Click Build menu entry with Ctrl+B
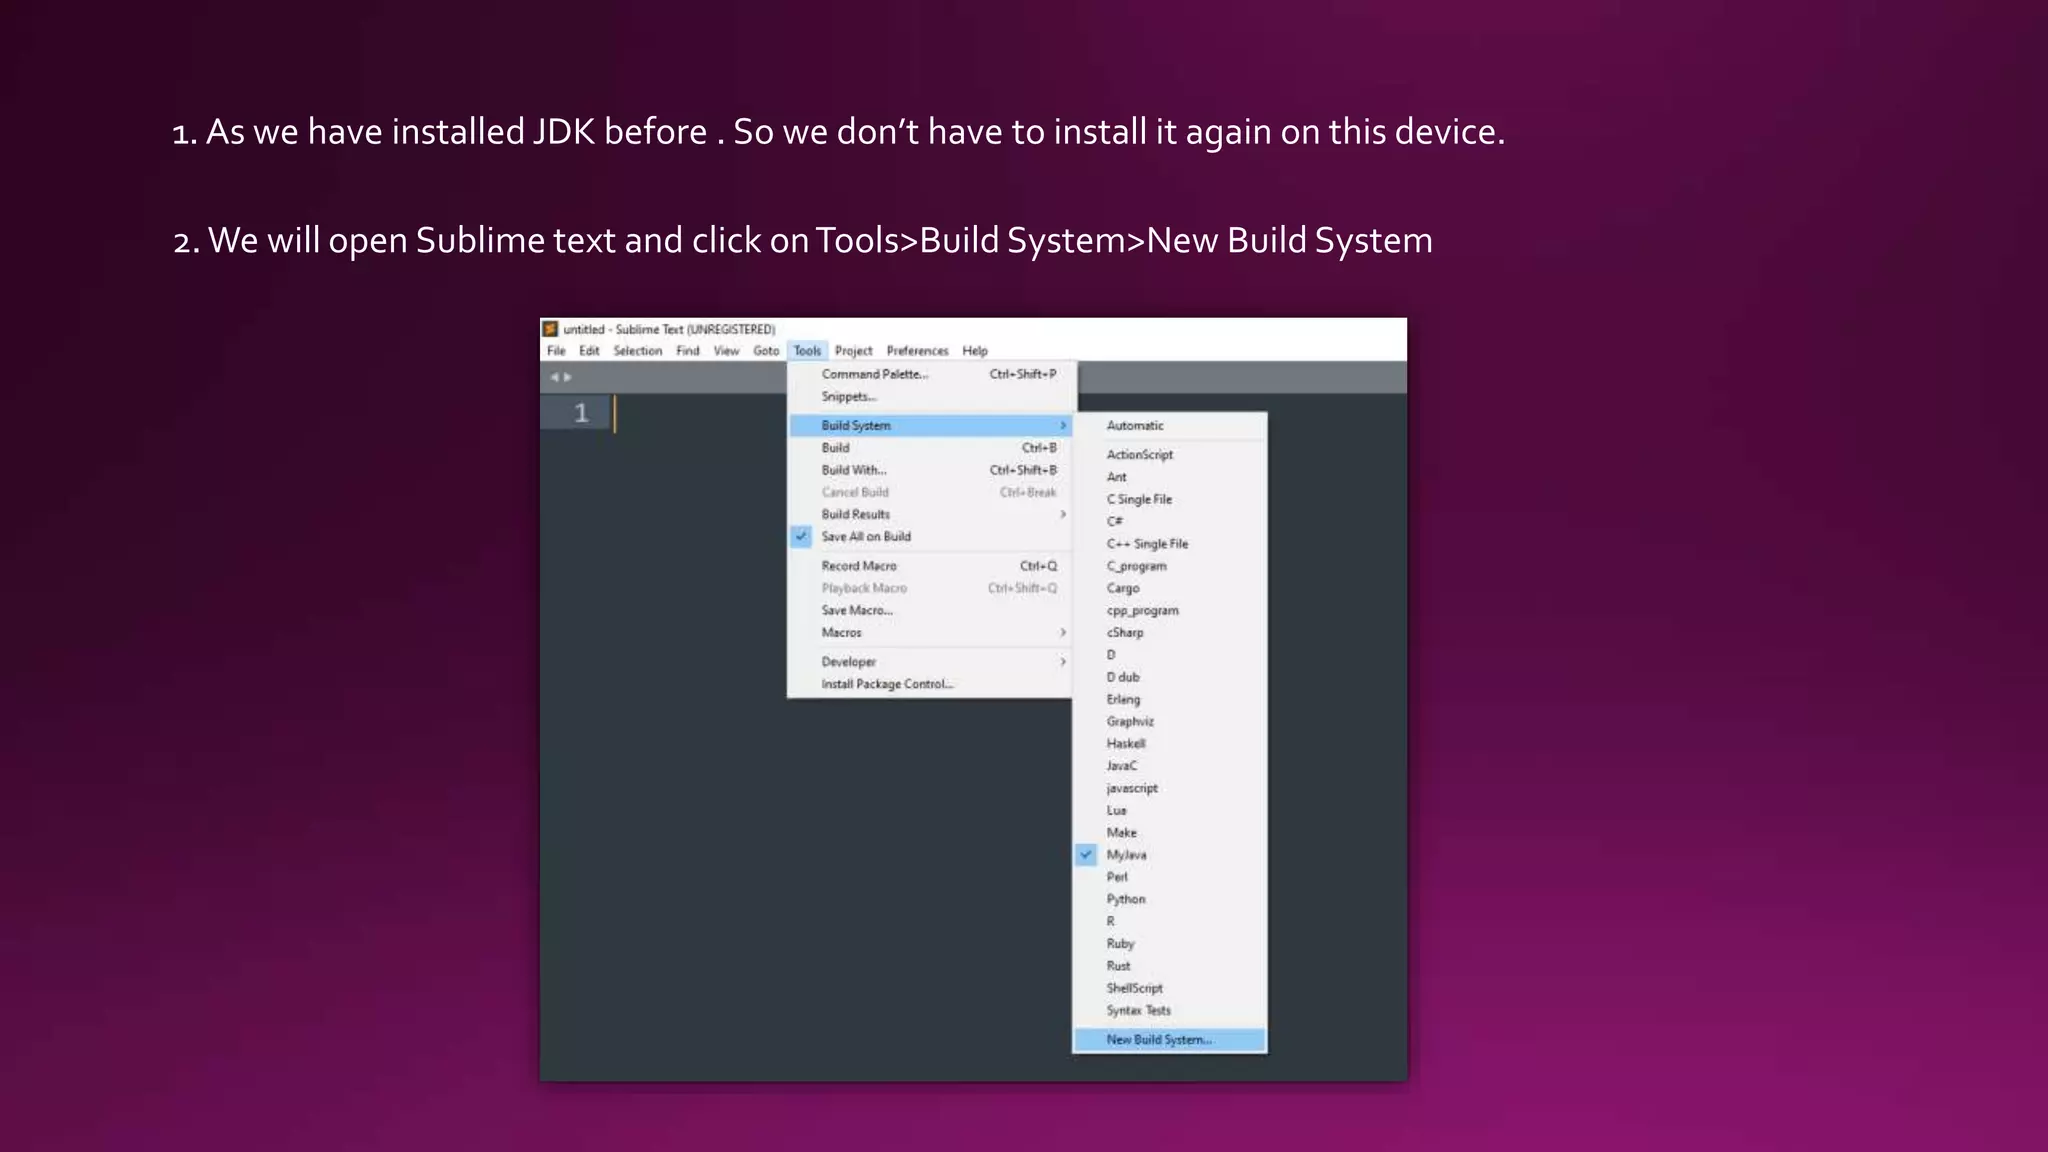The height and width of the screenshot is (1152, 2048). 931,447
